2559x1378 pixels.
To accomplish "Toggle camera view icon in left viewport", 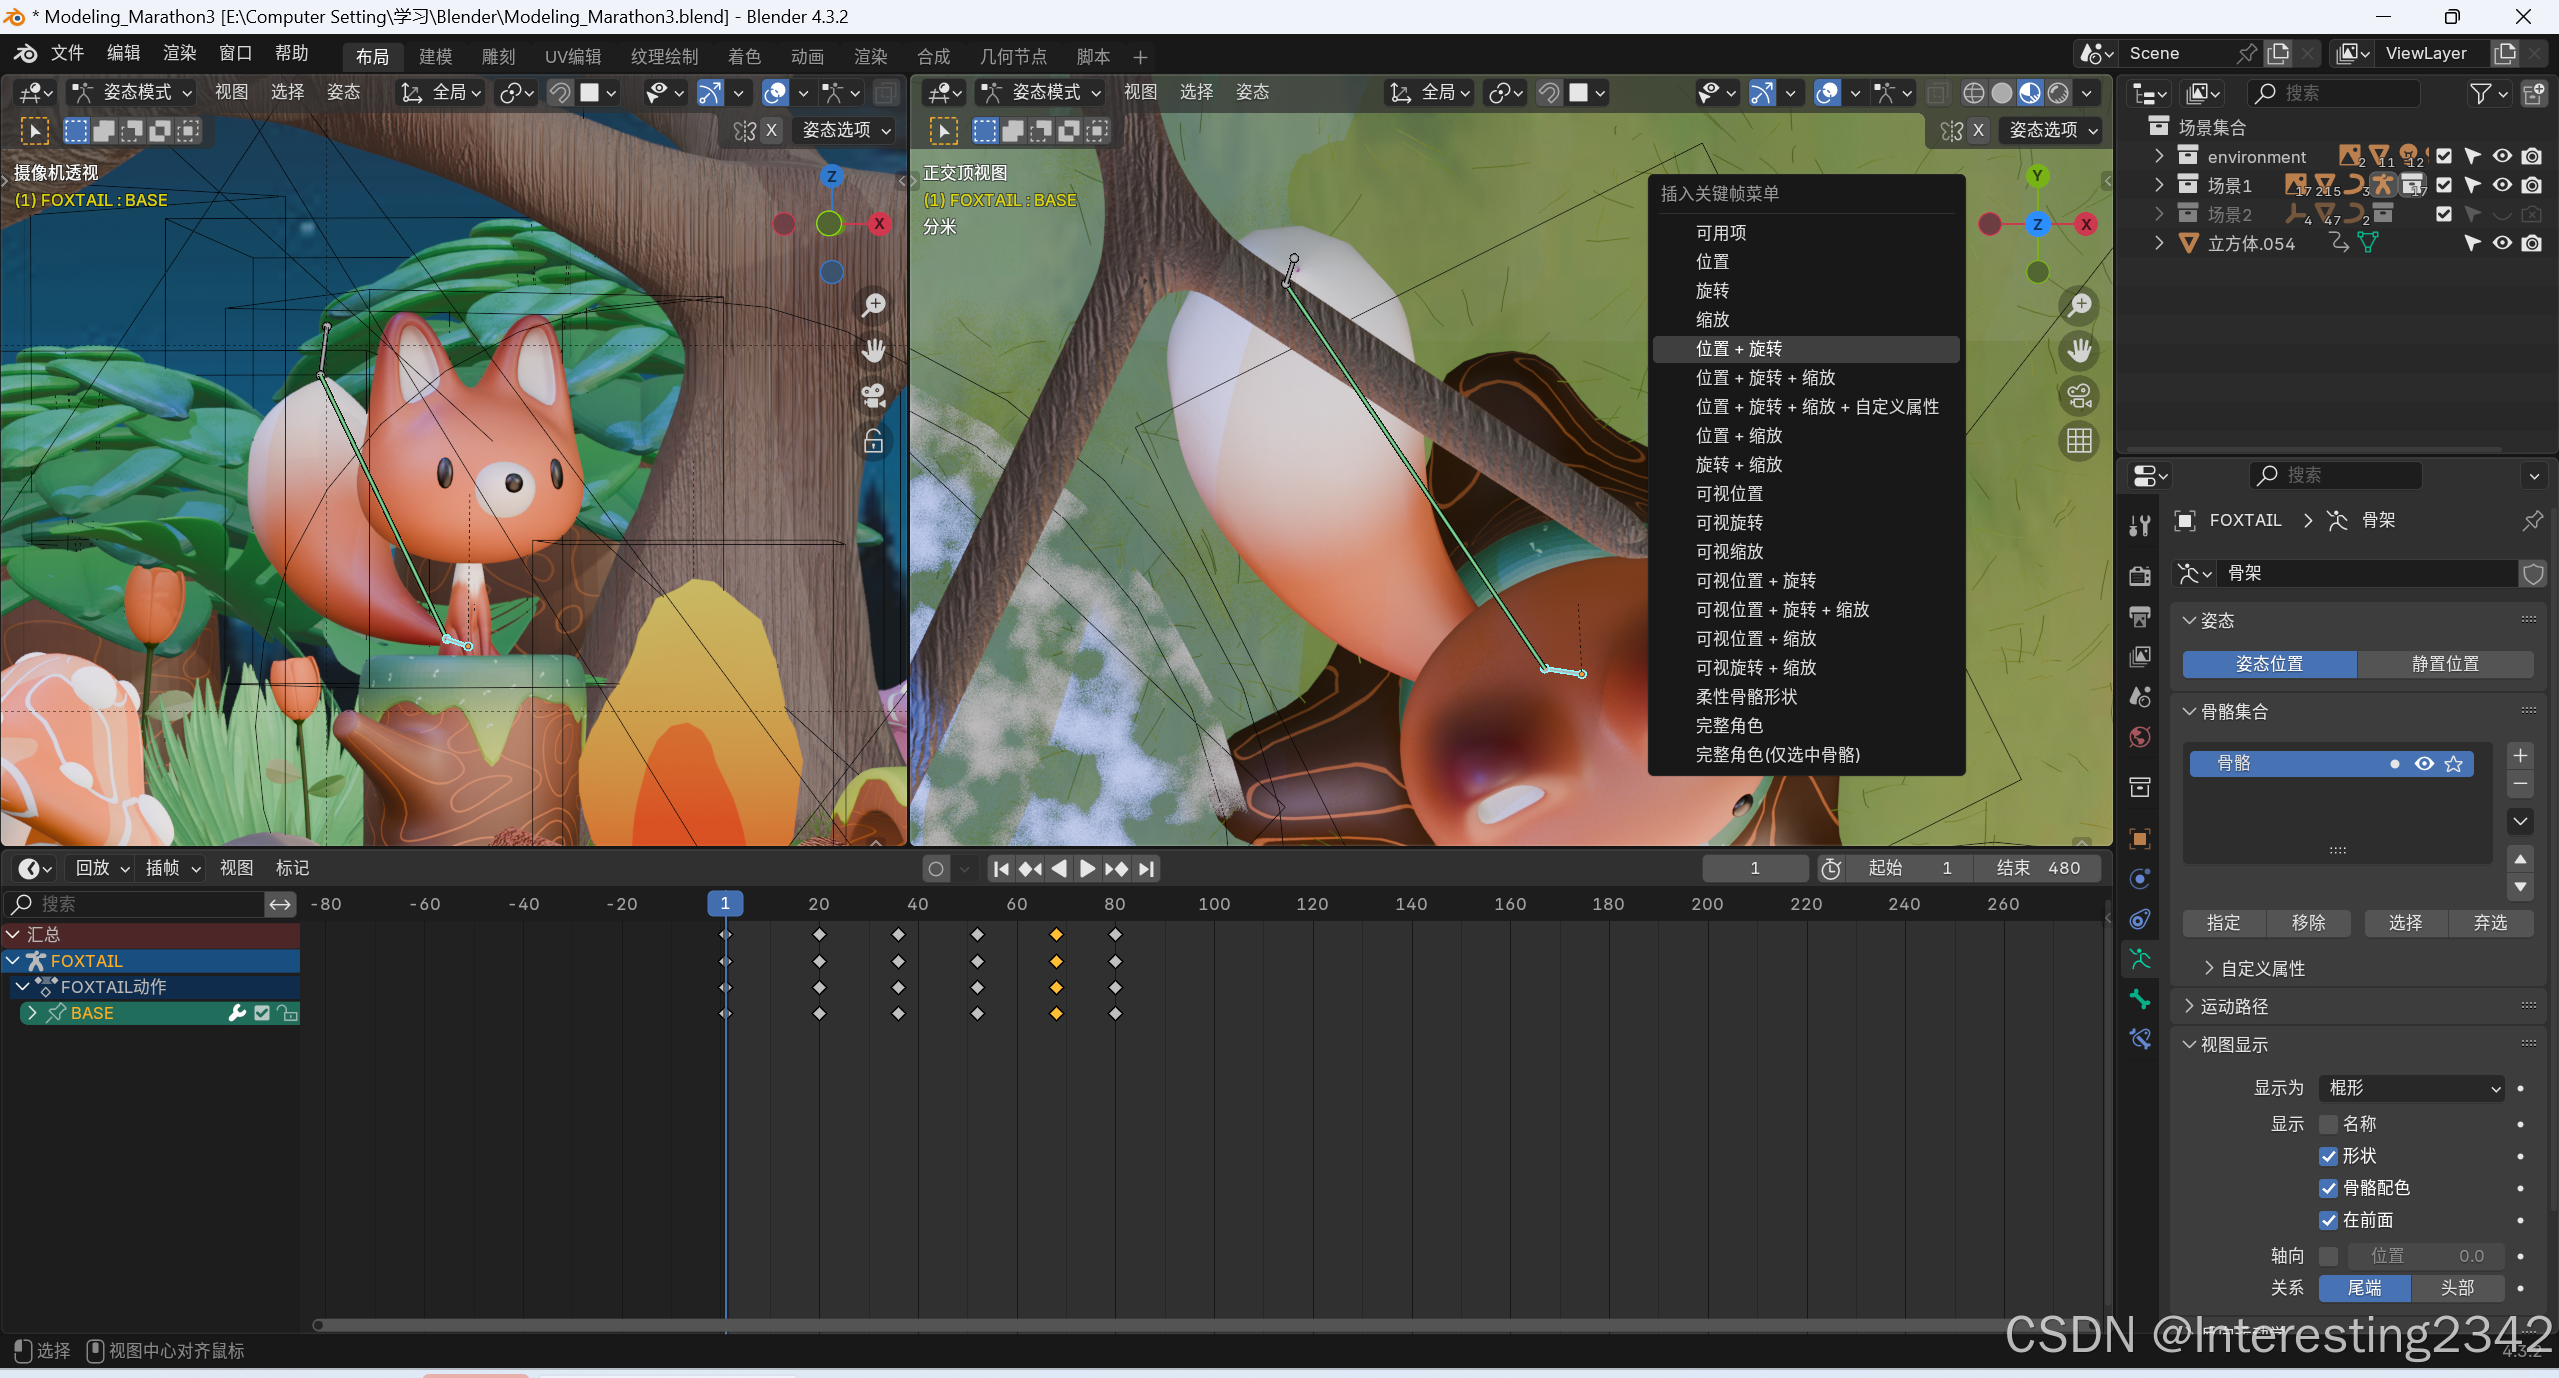I will click(874, 396).
